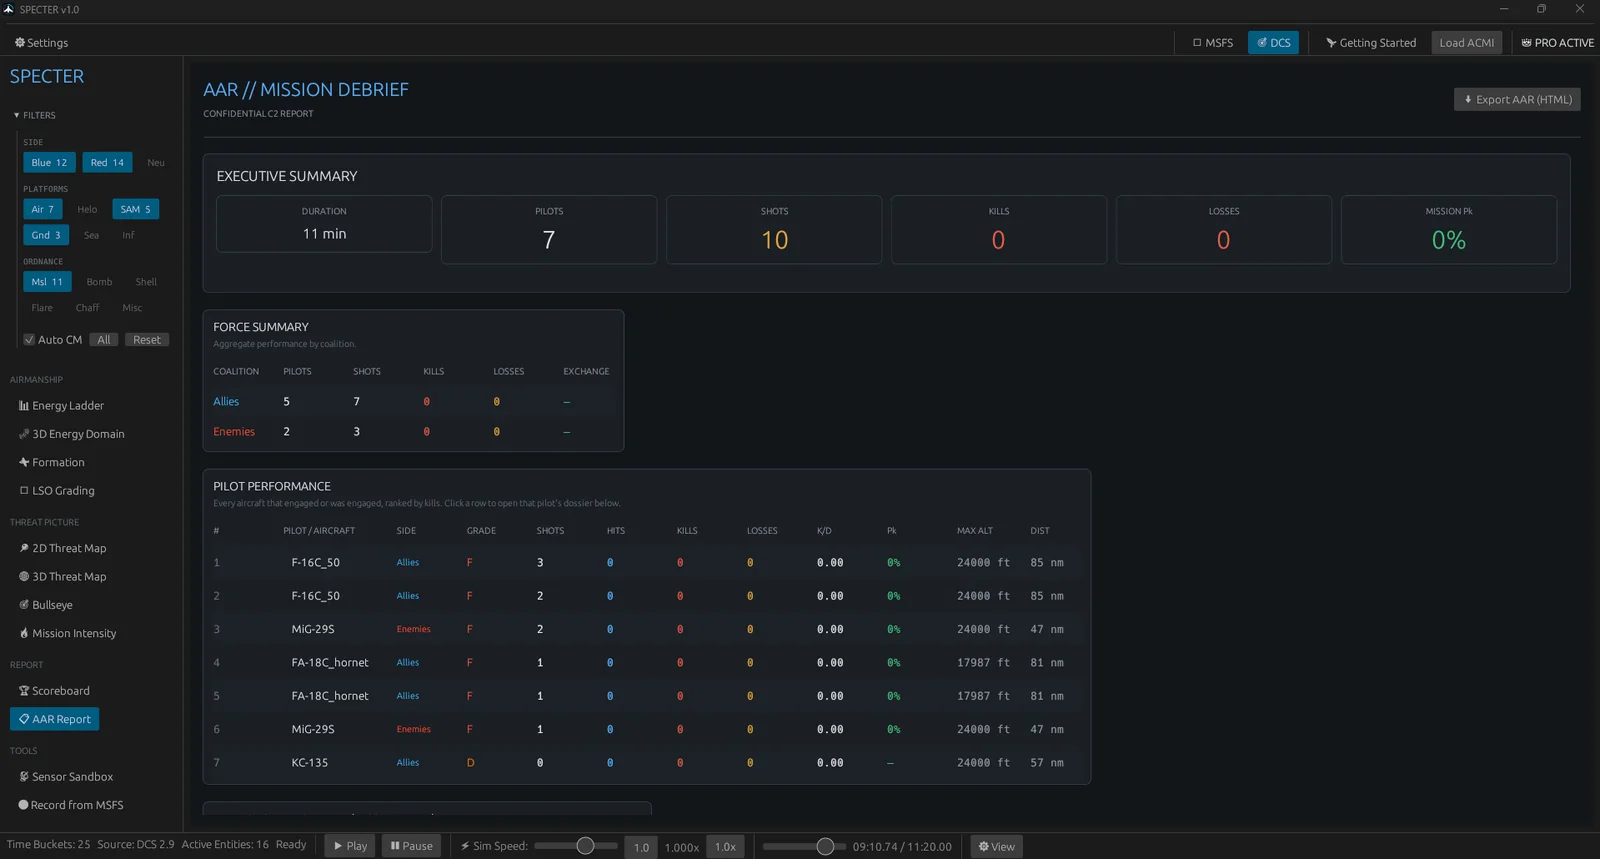Viewport: 1600px width, 859px height.
Task: Toggle Chaff ordnance filter
Action: click(x=88, y=309)
